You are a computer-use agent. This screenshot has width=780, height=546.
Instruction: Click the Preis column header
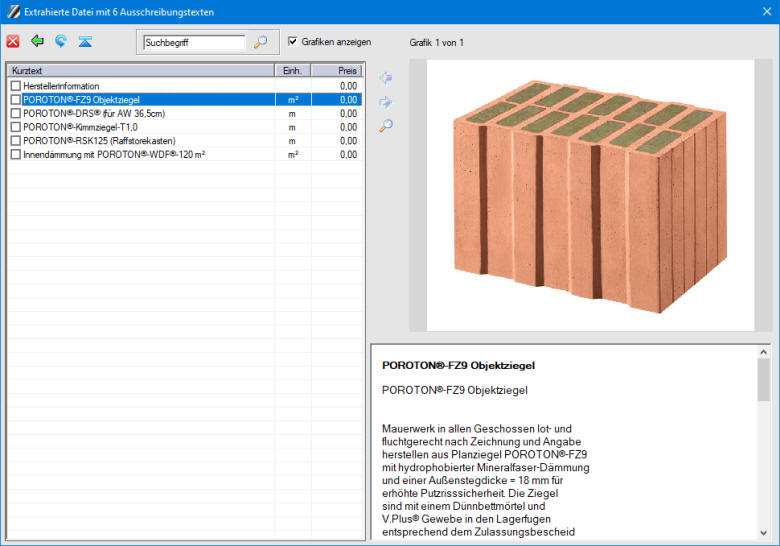337,71
